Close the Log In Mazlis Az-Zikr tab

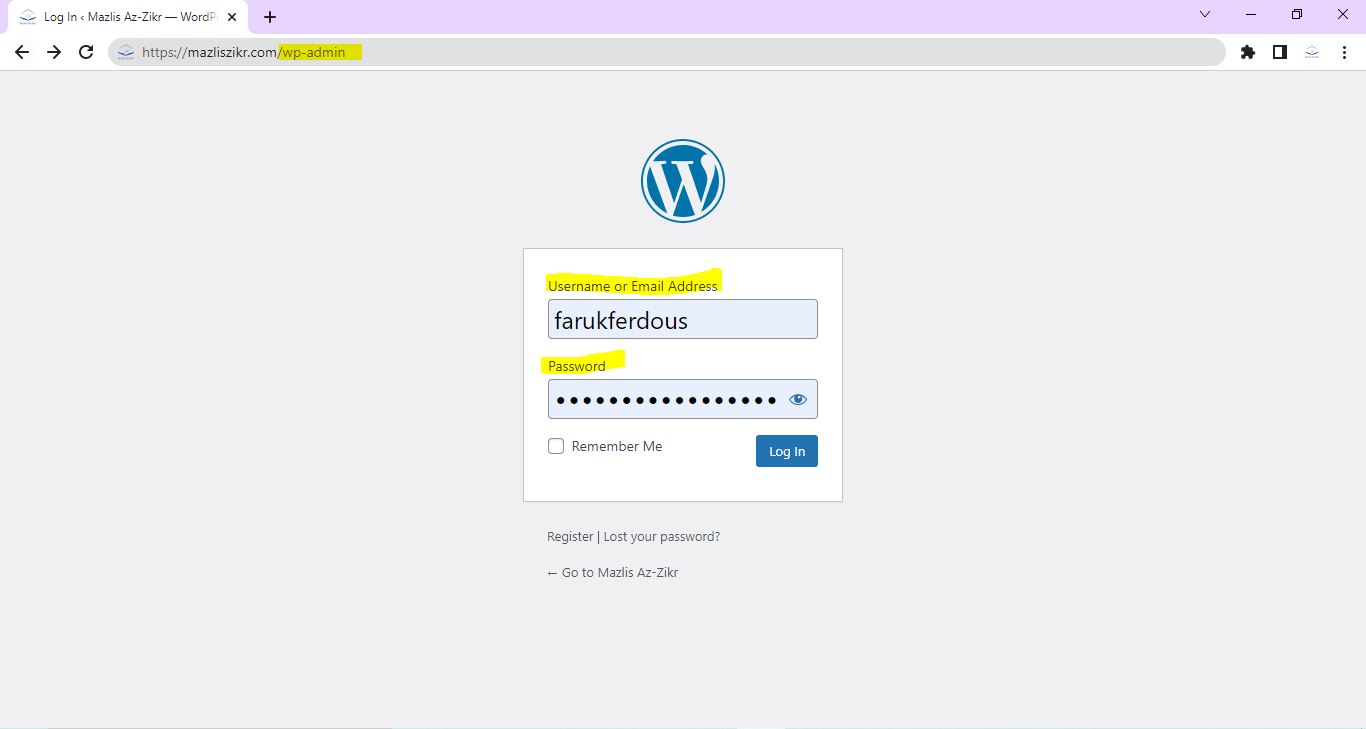pos(232,17)
